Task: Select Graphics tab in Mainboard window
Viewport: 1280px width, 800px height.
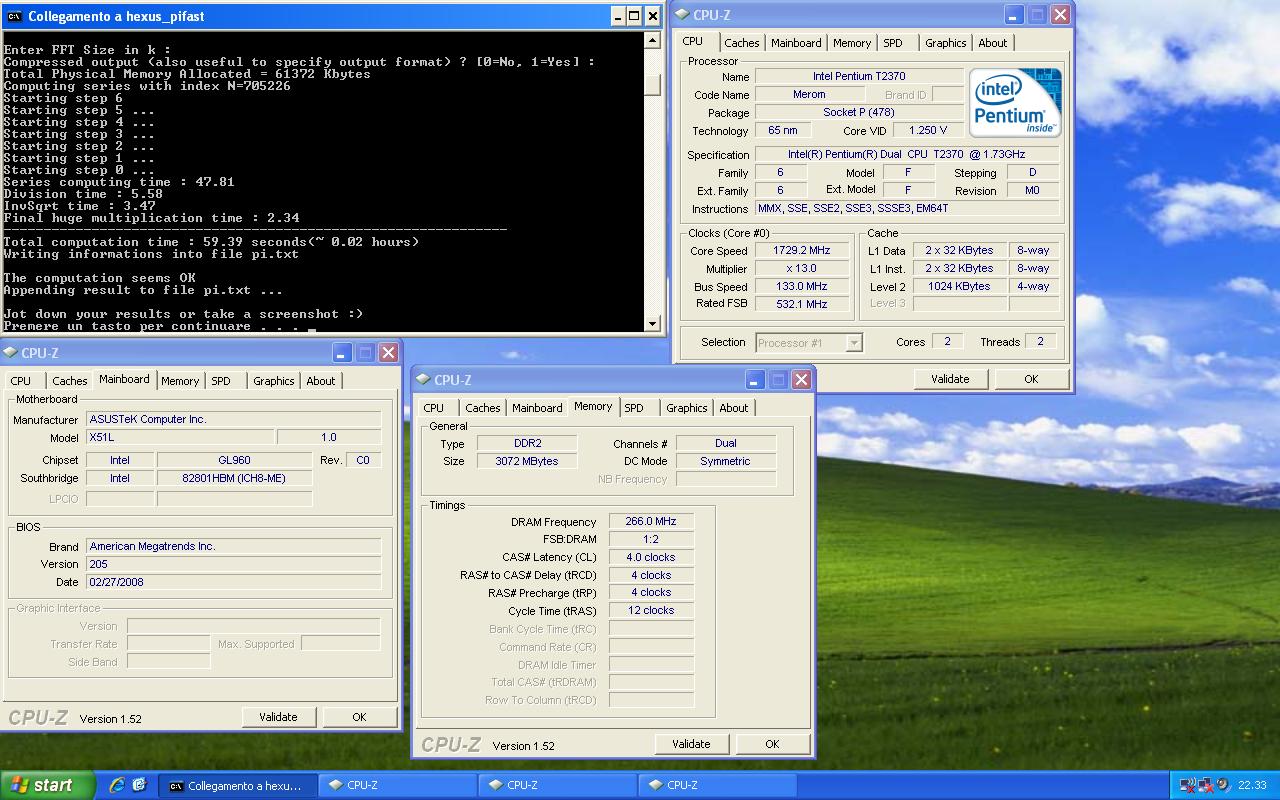Action: click(273, 381)
